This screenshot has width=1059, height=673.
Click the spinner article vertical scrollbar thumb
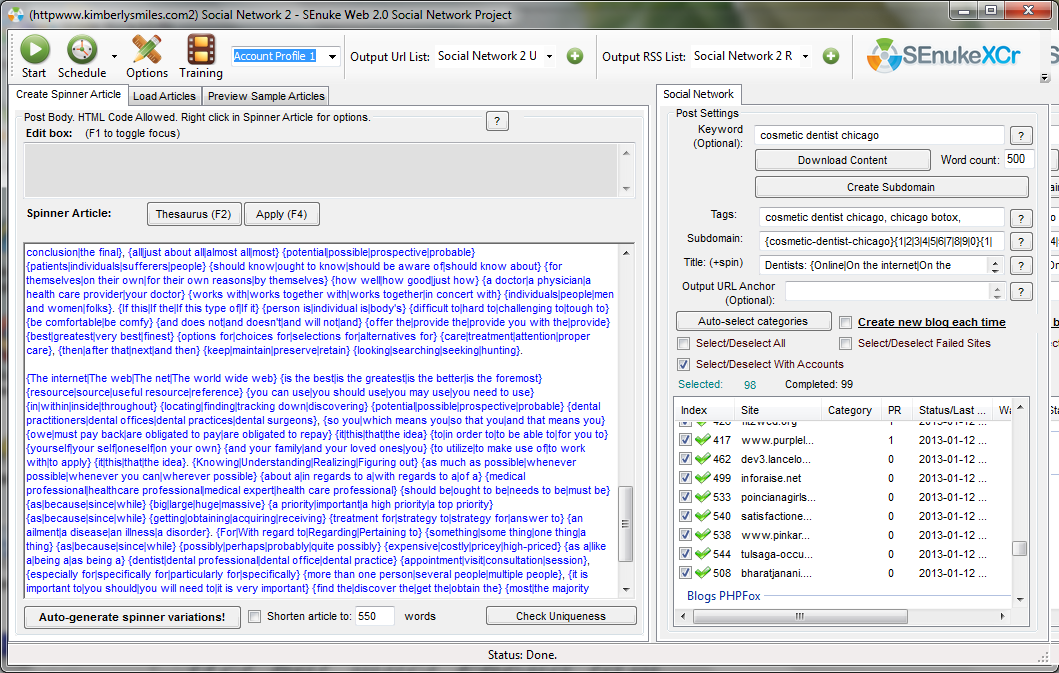(625, 524)
